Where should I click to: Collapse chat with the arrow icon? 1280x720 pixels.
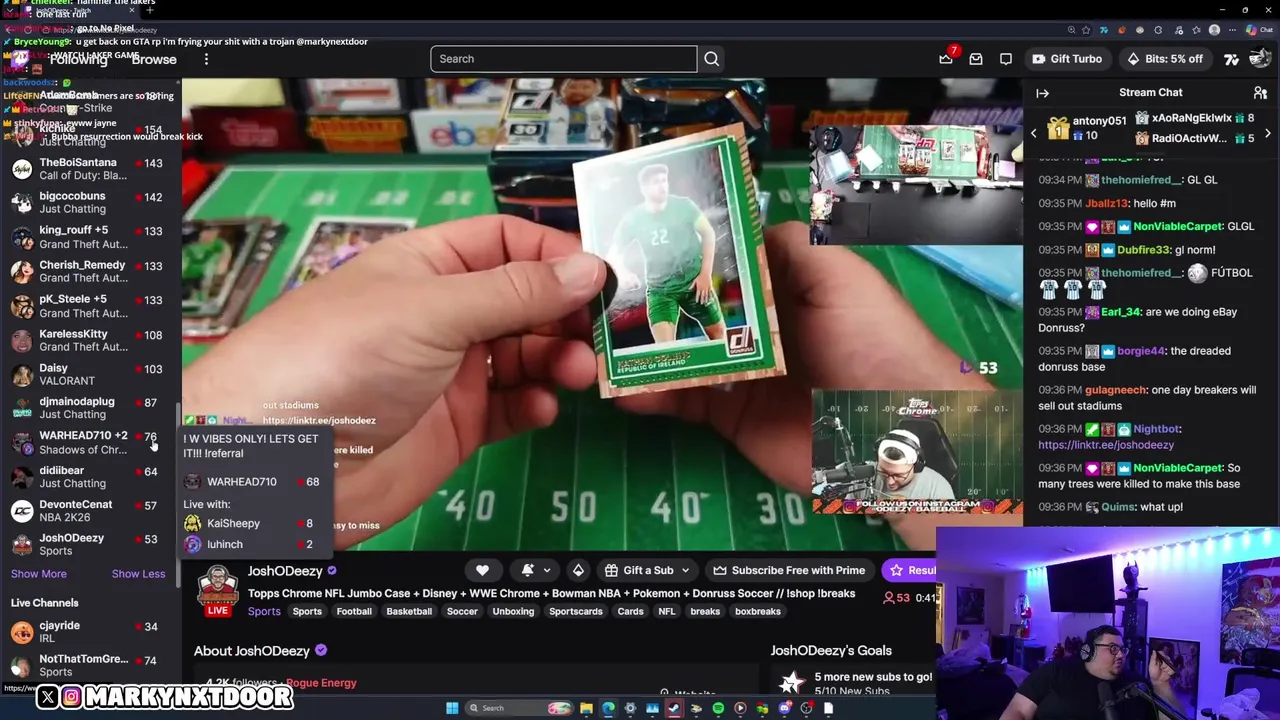point(1042,93)
